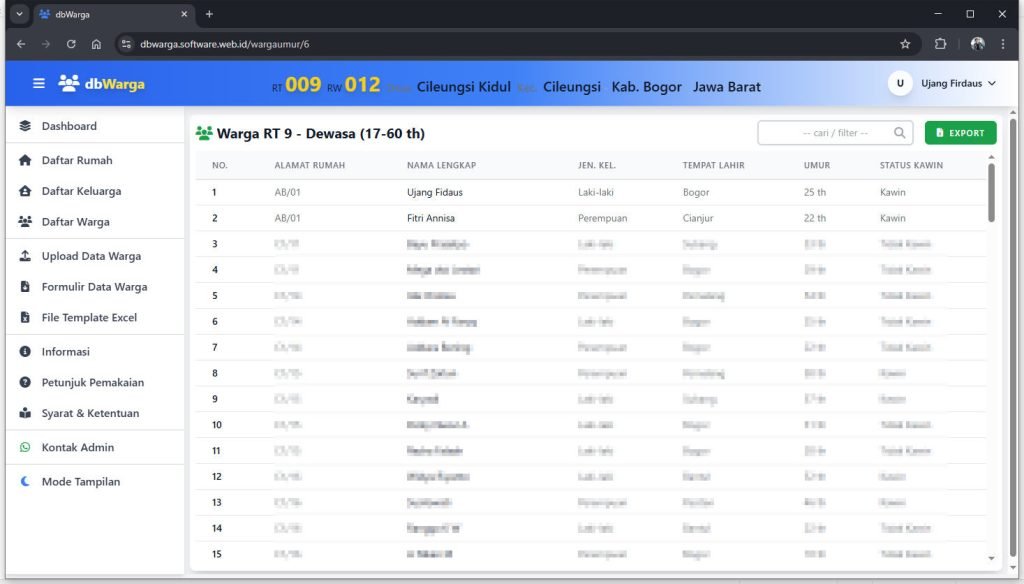Click the Daftar Rumah house icon
The height and width of the screenshot is (584, 1024).
pyautogui.click(x=25, y=160)
